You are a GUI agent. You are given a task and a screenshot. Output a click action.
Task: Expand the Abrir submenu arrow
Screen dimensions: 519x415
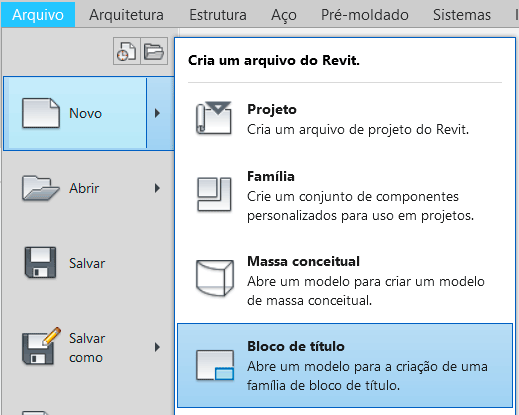click(157, 188)
